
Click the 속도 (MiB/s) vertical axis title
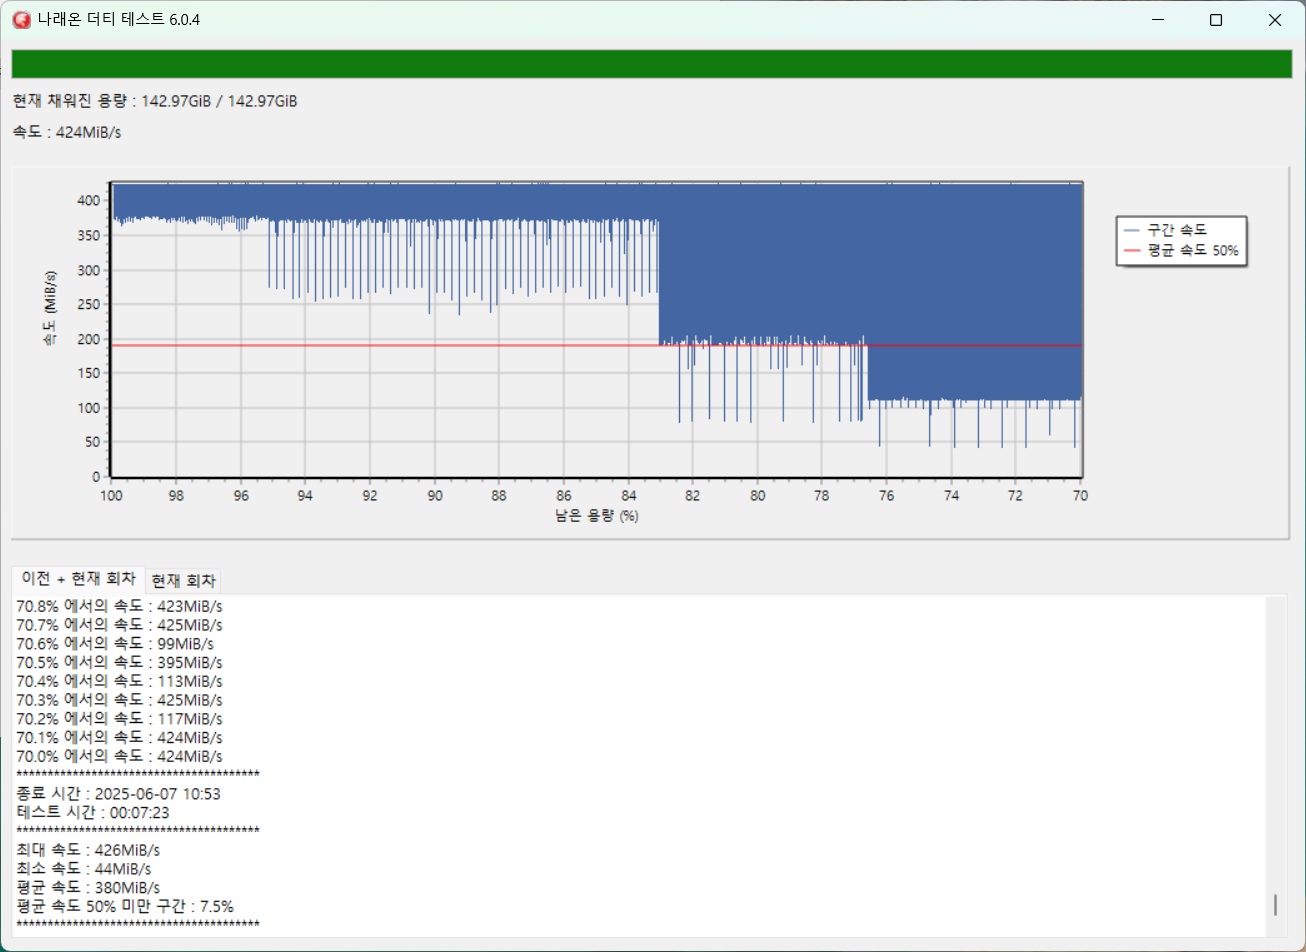pyautogui.click(x=49, y=308)
